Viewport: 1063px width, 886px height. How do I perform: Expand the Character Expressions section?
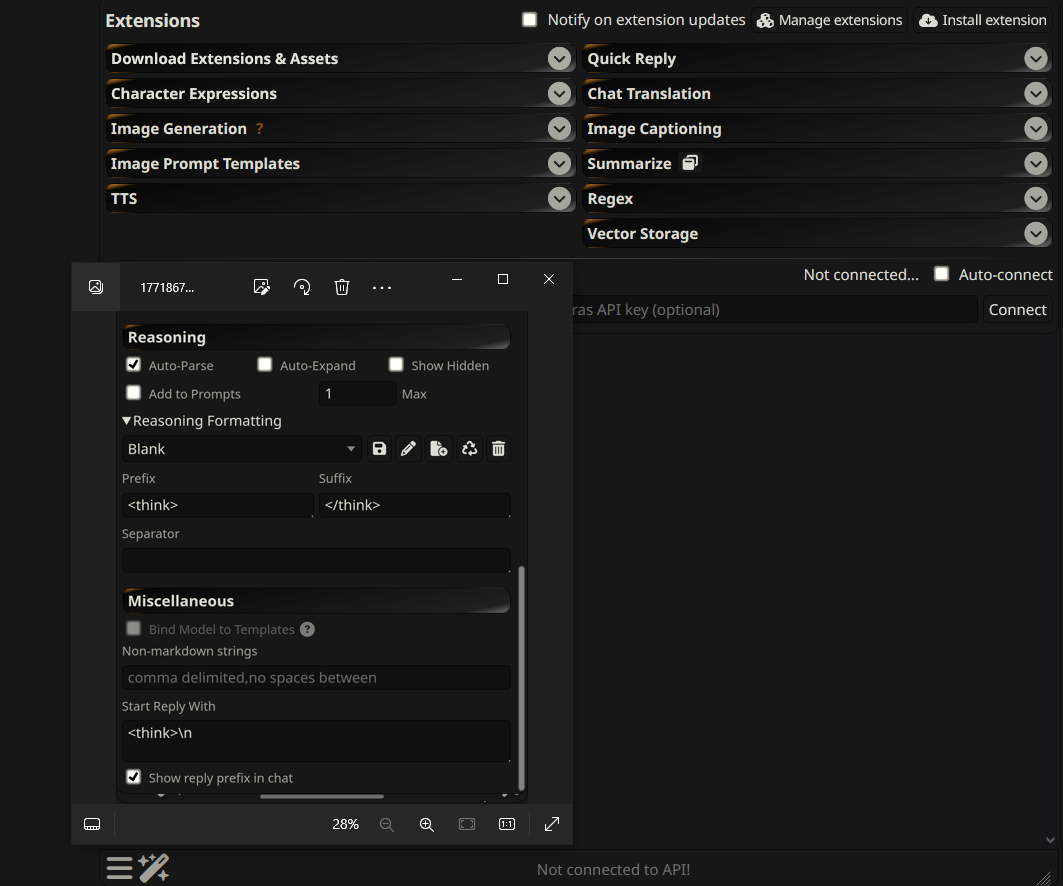559,94
